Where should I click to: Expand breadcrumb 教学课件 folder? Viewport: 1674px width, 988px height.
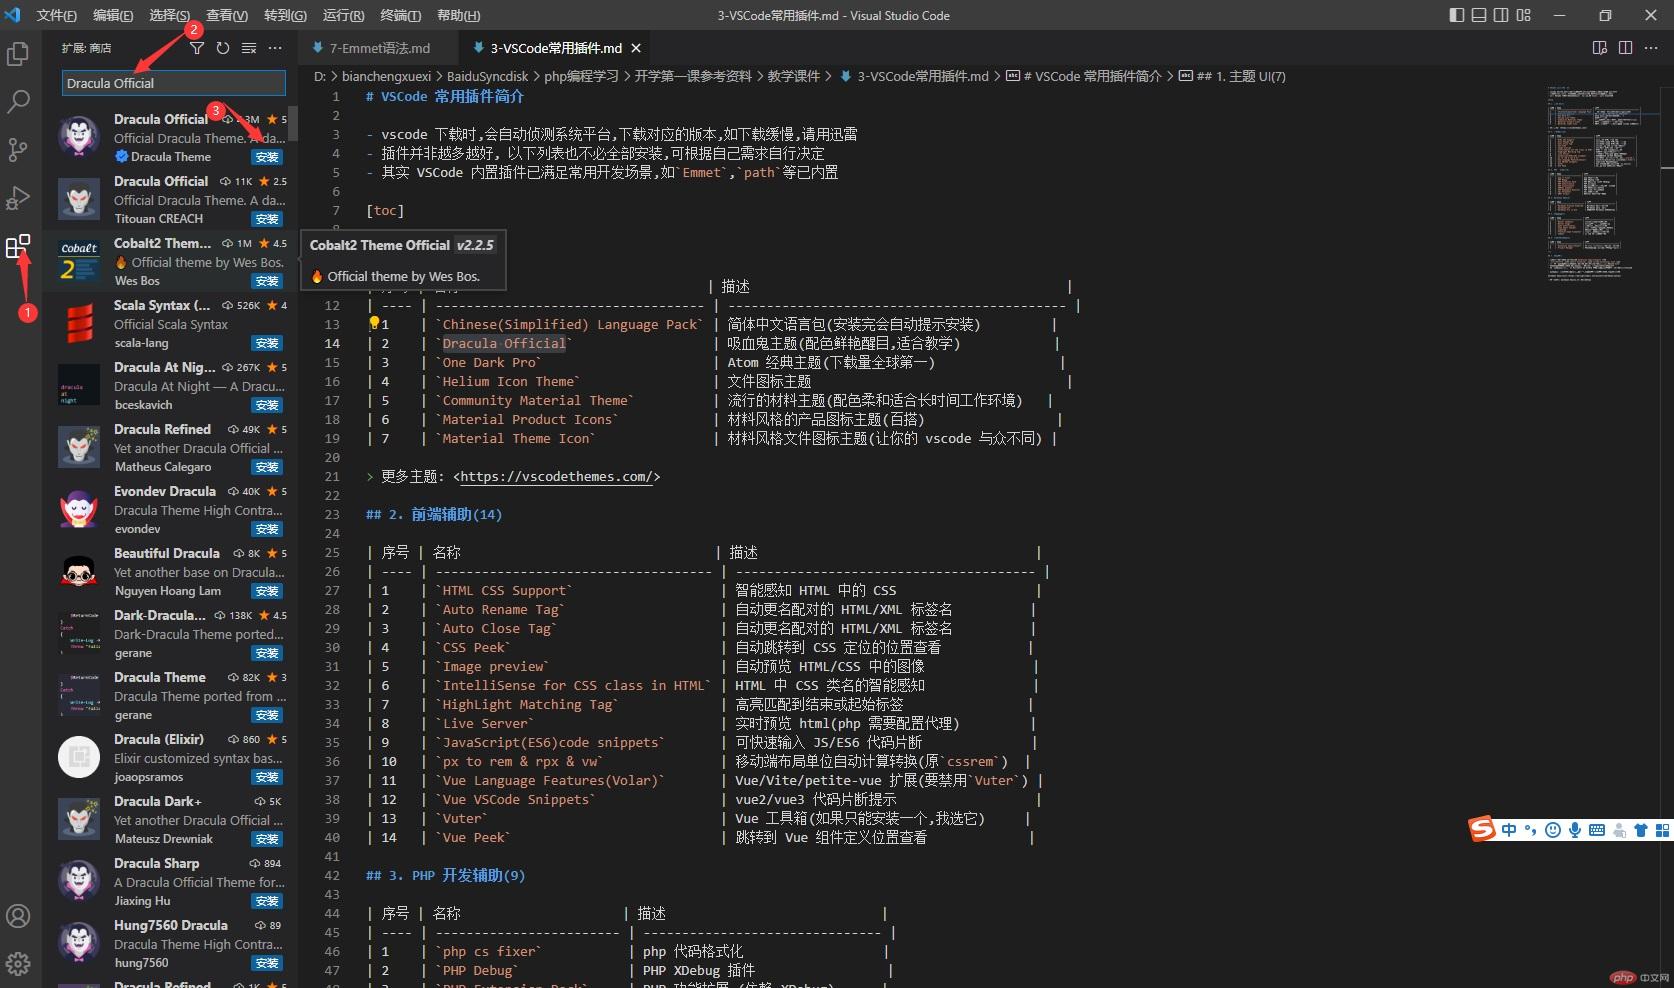(x=794, y=76)
